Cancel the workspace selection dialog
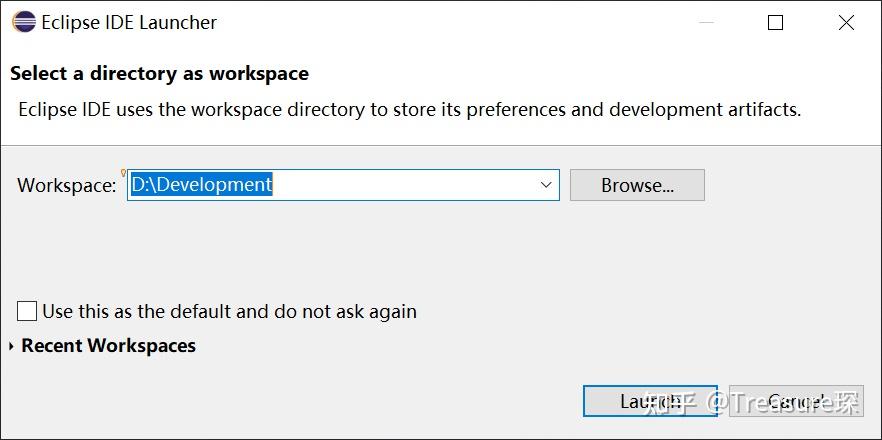882x440 pixels. 796,401
